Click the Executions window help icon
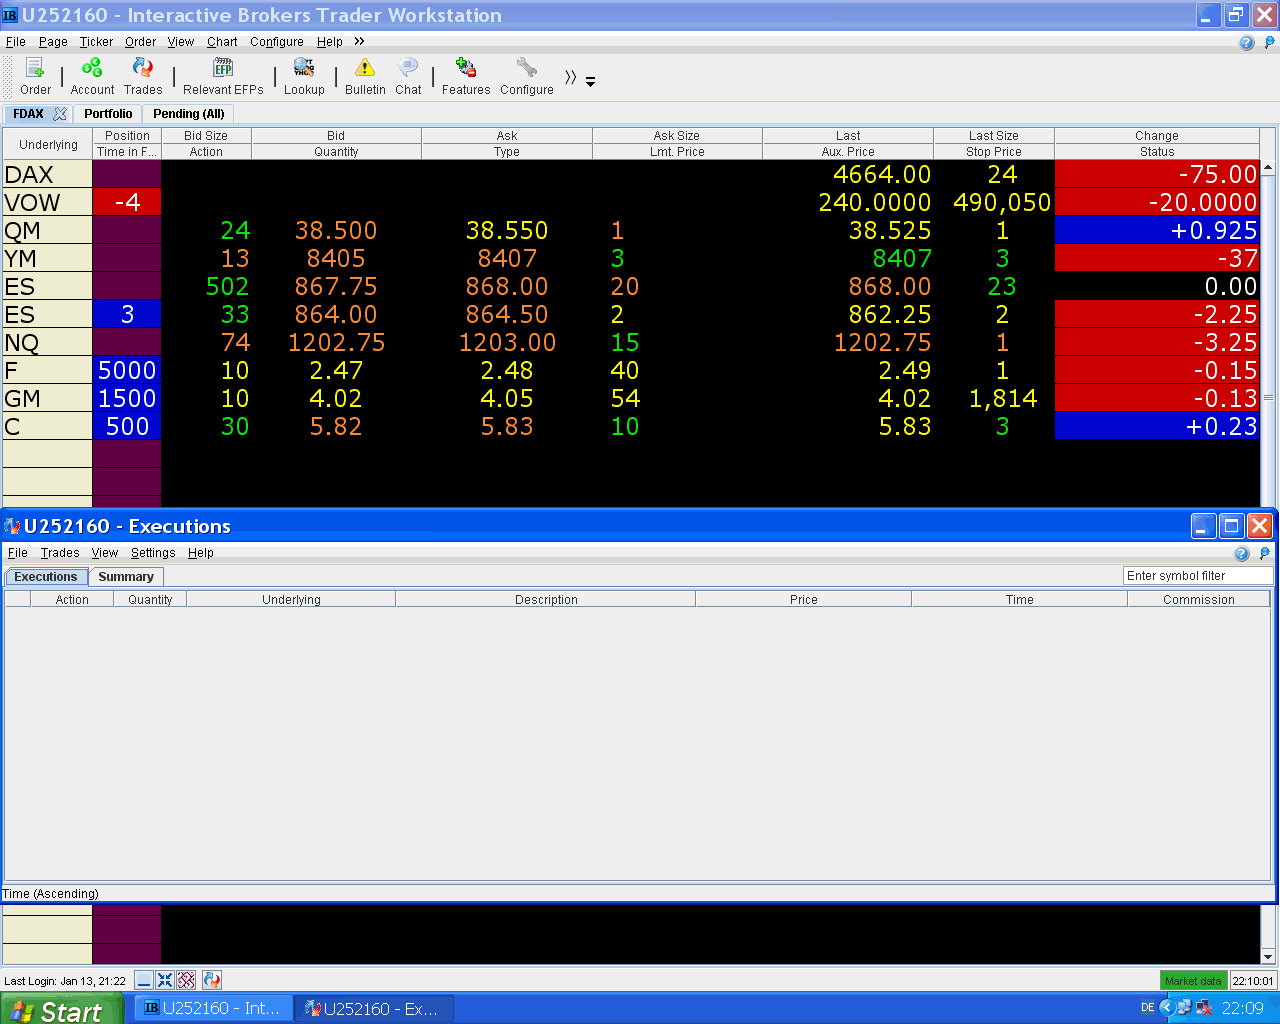Viewport: 1280px width, 1024px height. click(1242, 553)
